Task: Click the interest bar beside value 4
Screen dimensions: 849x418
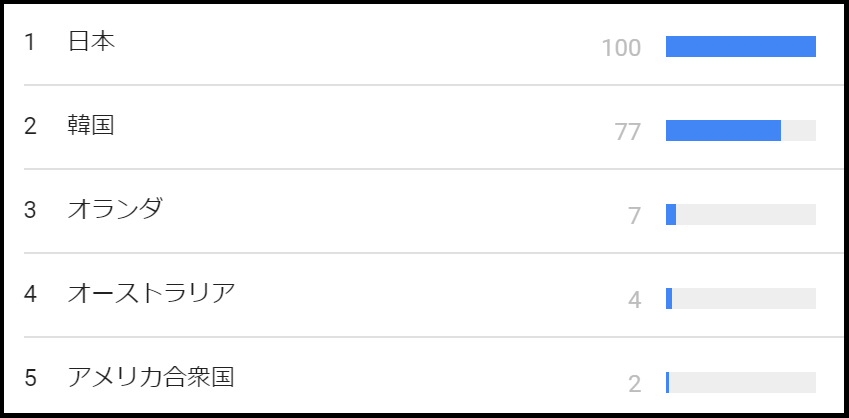Action: 740,299
